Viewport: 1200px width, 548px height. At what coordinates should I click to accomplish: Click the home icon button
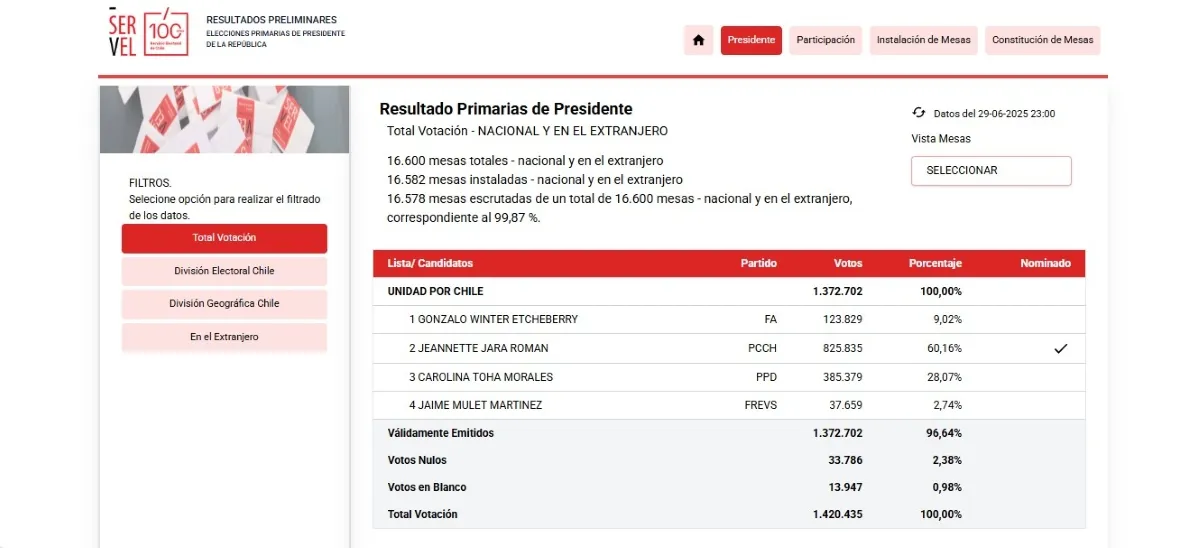(x=698, y=40)
